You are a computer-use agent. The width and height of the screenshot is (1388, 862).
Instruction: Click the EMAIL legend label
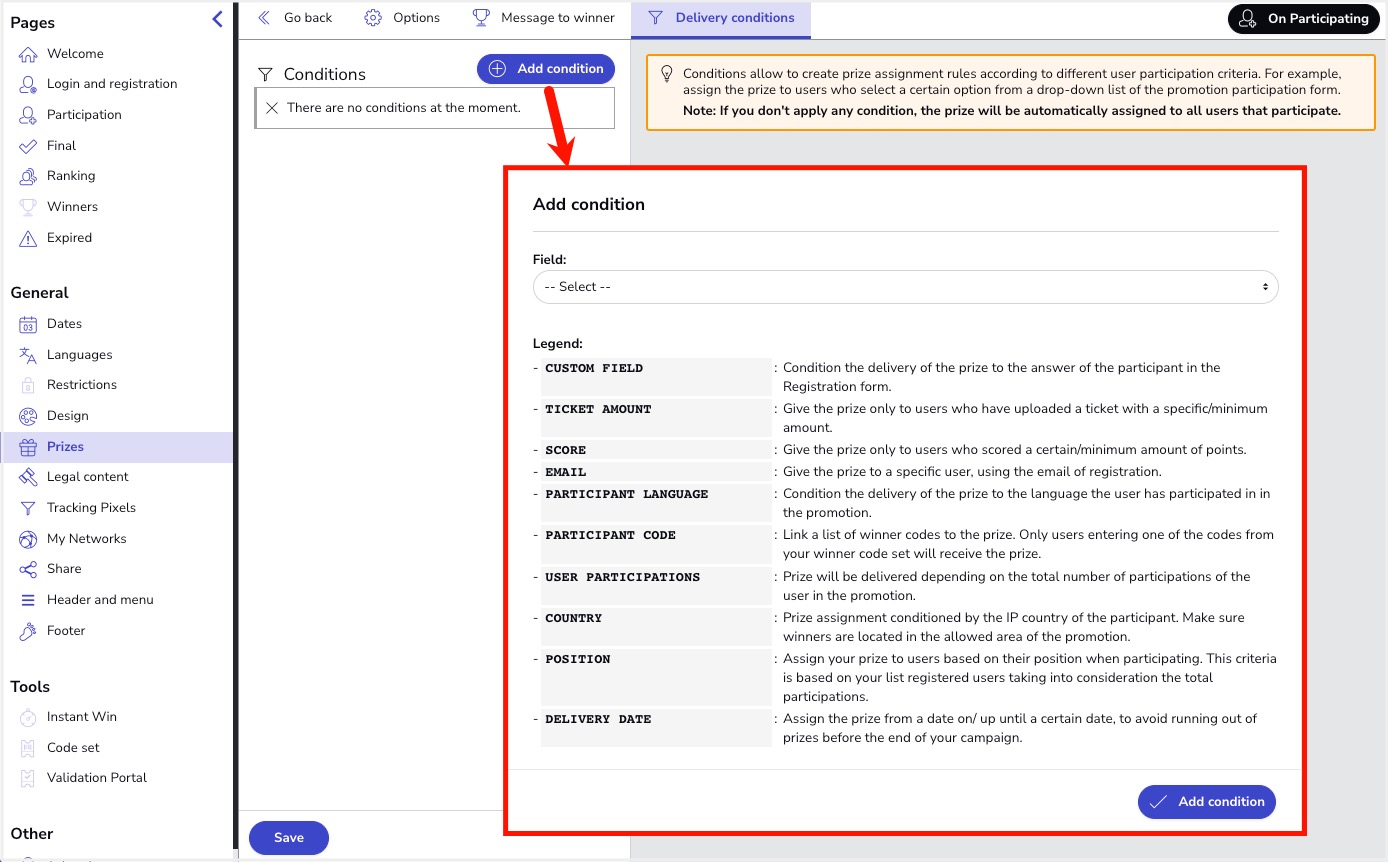point(566,472)
